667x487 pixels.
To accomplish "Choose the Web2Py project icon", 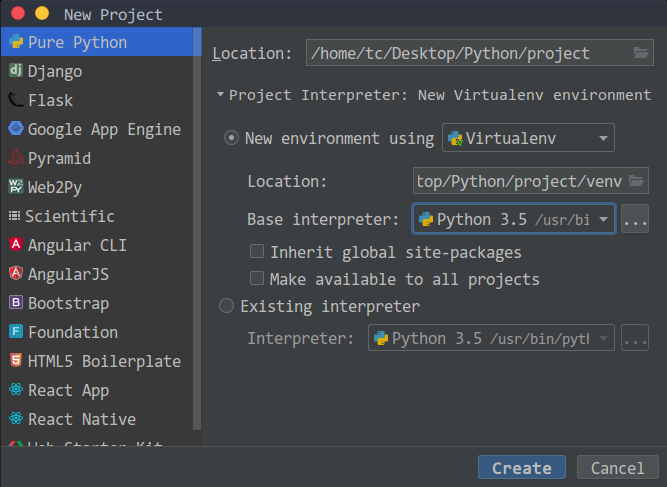I will 16,187.
